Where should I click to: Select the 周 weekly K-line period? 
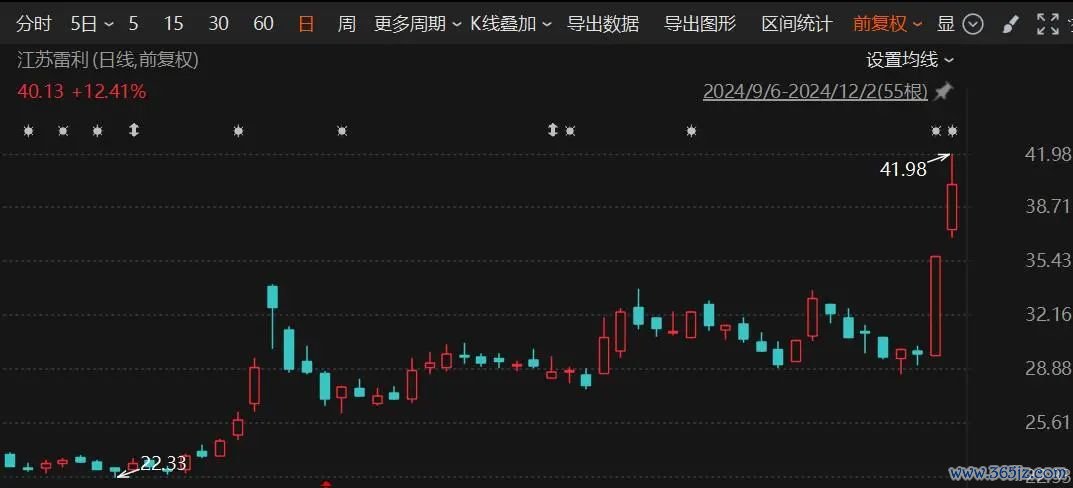pos(346,24)
